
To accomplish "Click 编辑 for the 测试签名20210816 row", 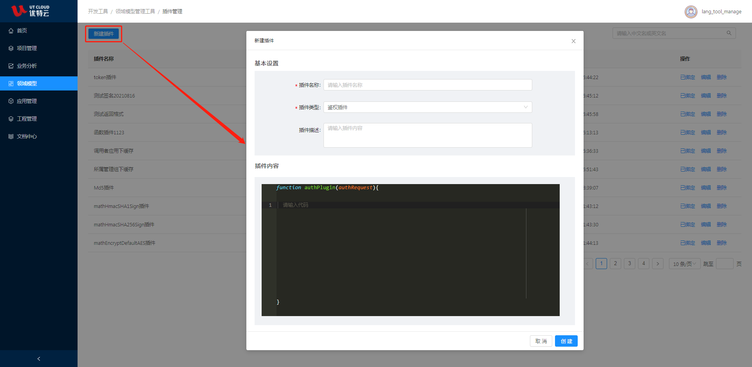I will point(705,96).
